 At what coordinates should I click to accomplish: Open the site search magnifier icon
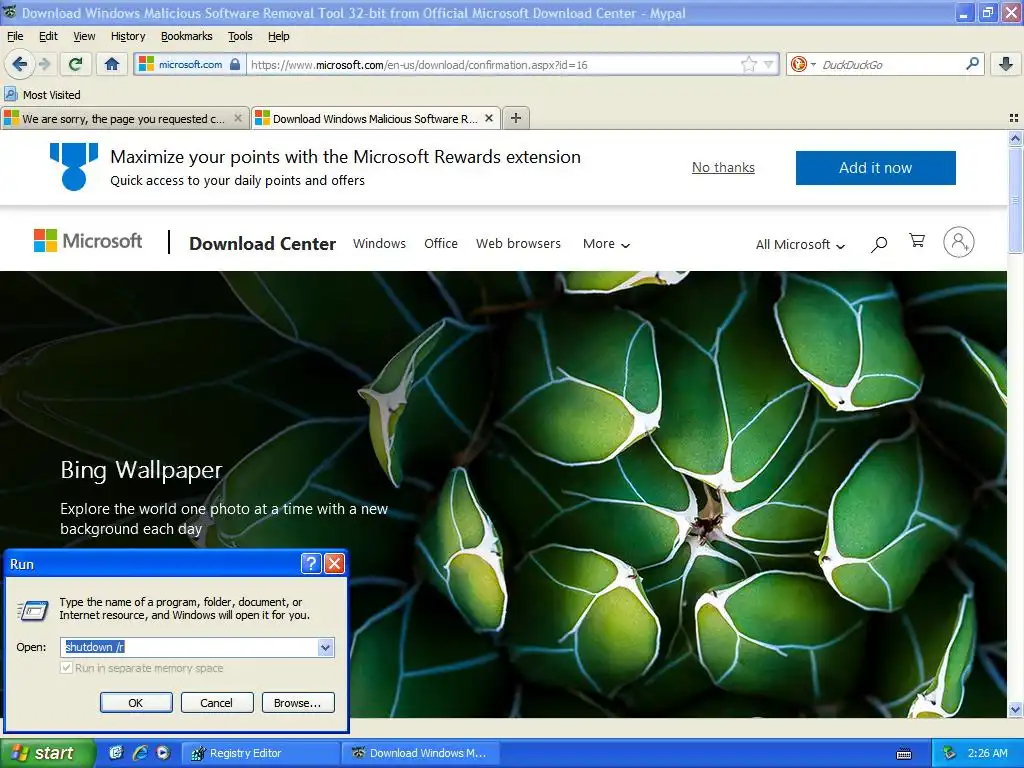pyautogui.click(x=879, y=244)
